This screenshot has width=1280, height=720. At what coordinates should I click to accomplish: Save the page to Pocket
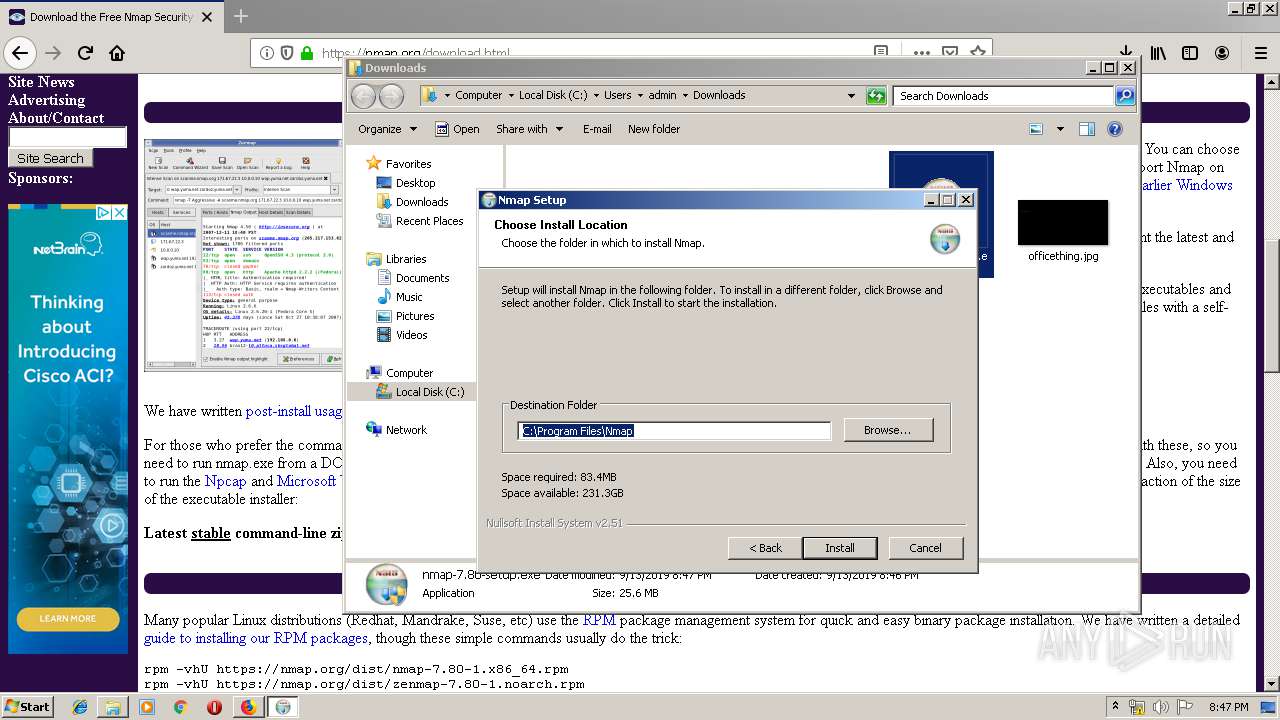click(x=950, y=53)
